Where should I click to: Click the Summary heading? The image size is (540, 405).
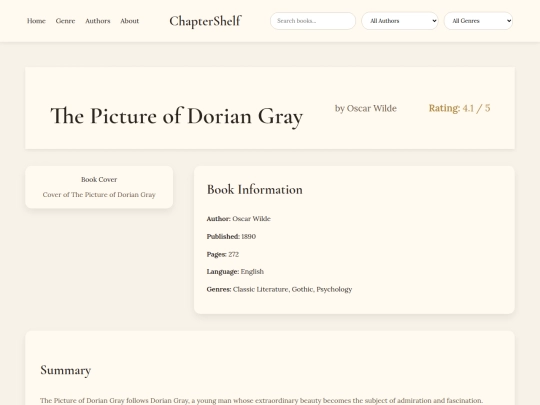point(66,370)
